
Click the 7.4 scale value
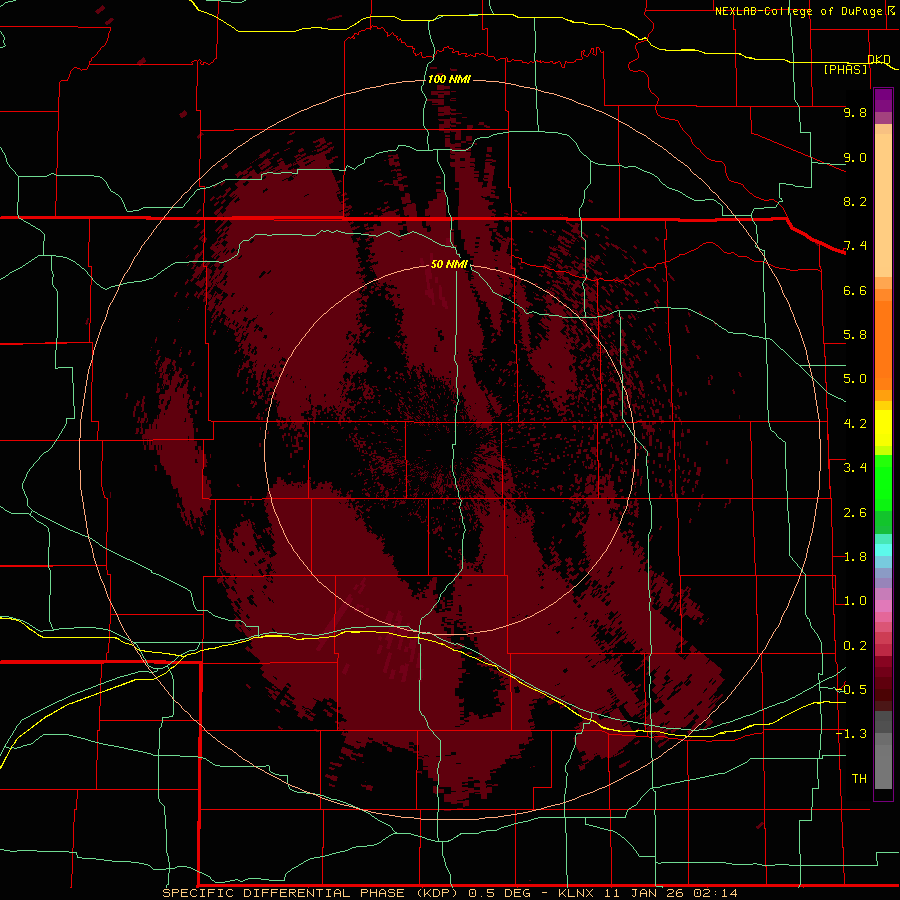(x=855, y=246)
